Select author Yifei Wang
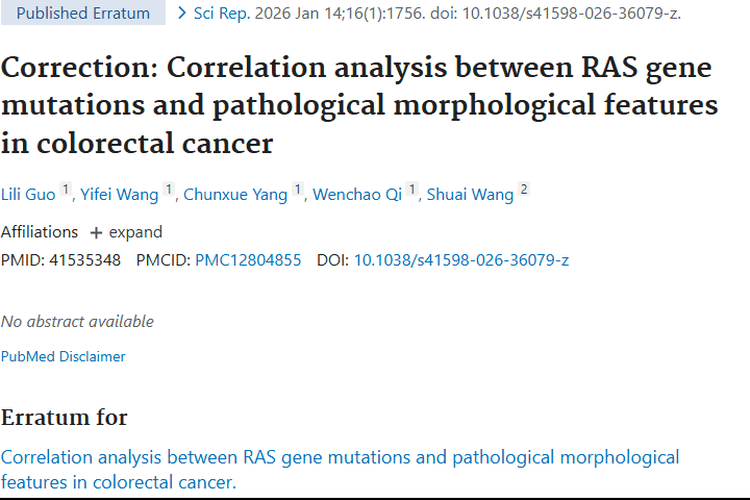 click(118, 194)
